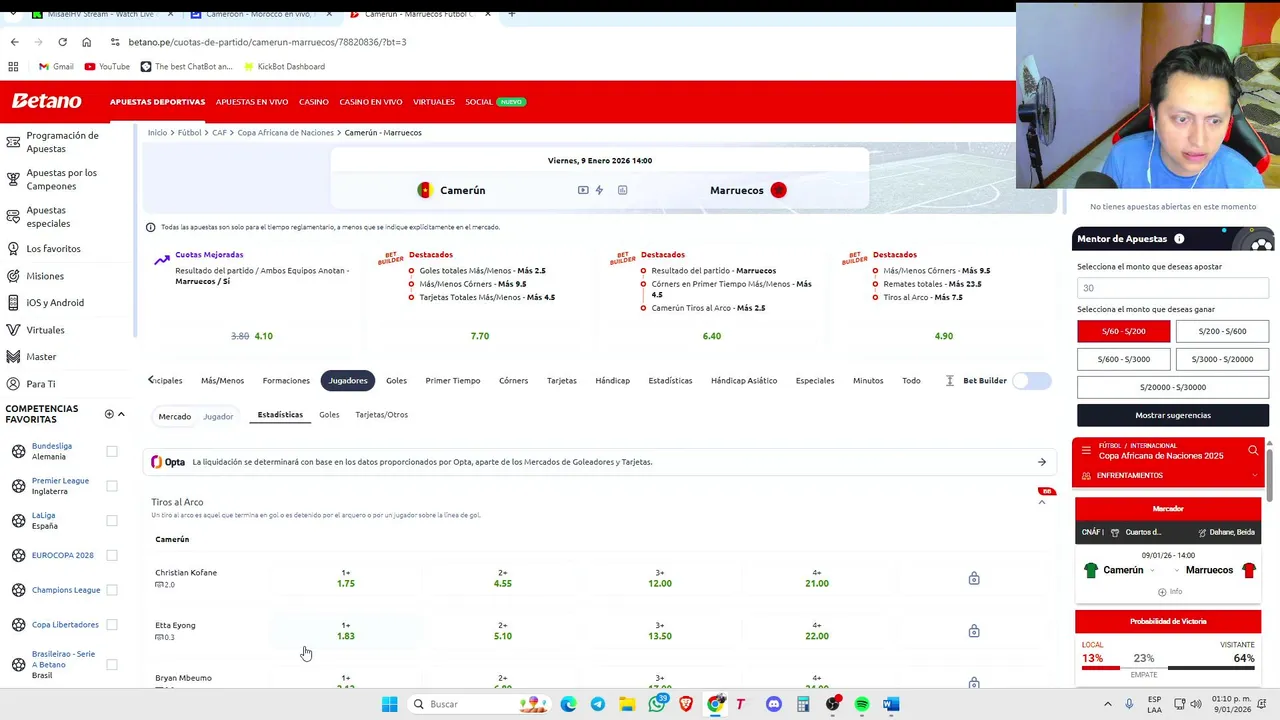The image size is (1280, 720).
Task: Toggle the Bet Builder switch
Action: click(1032, 381)
